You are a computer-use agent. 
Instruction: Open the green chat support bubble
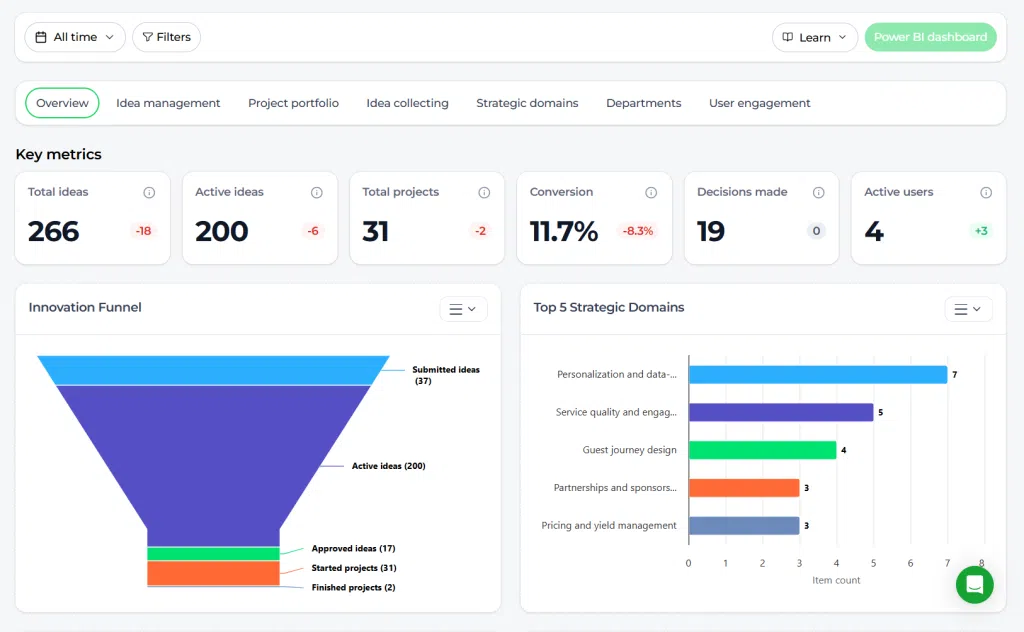(x=974, y=584)
